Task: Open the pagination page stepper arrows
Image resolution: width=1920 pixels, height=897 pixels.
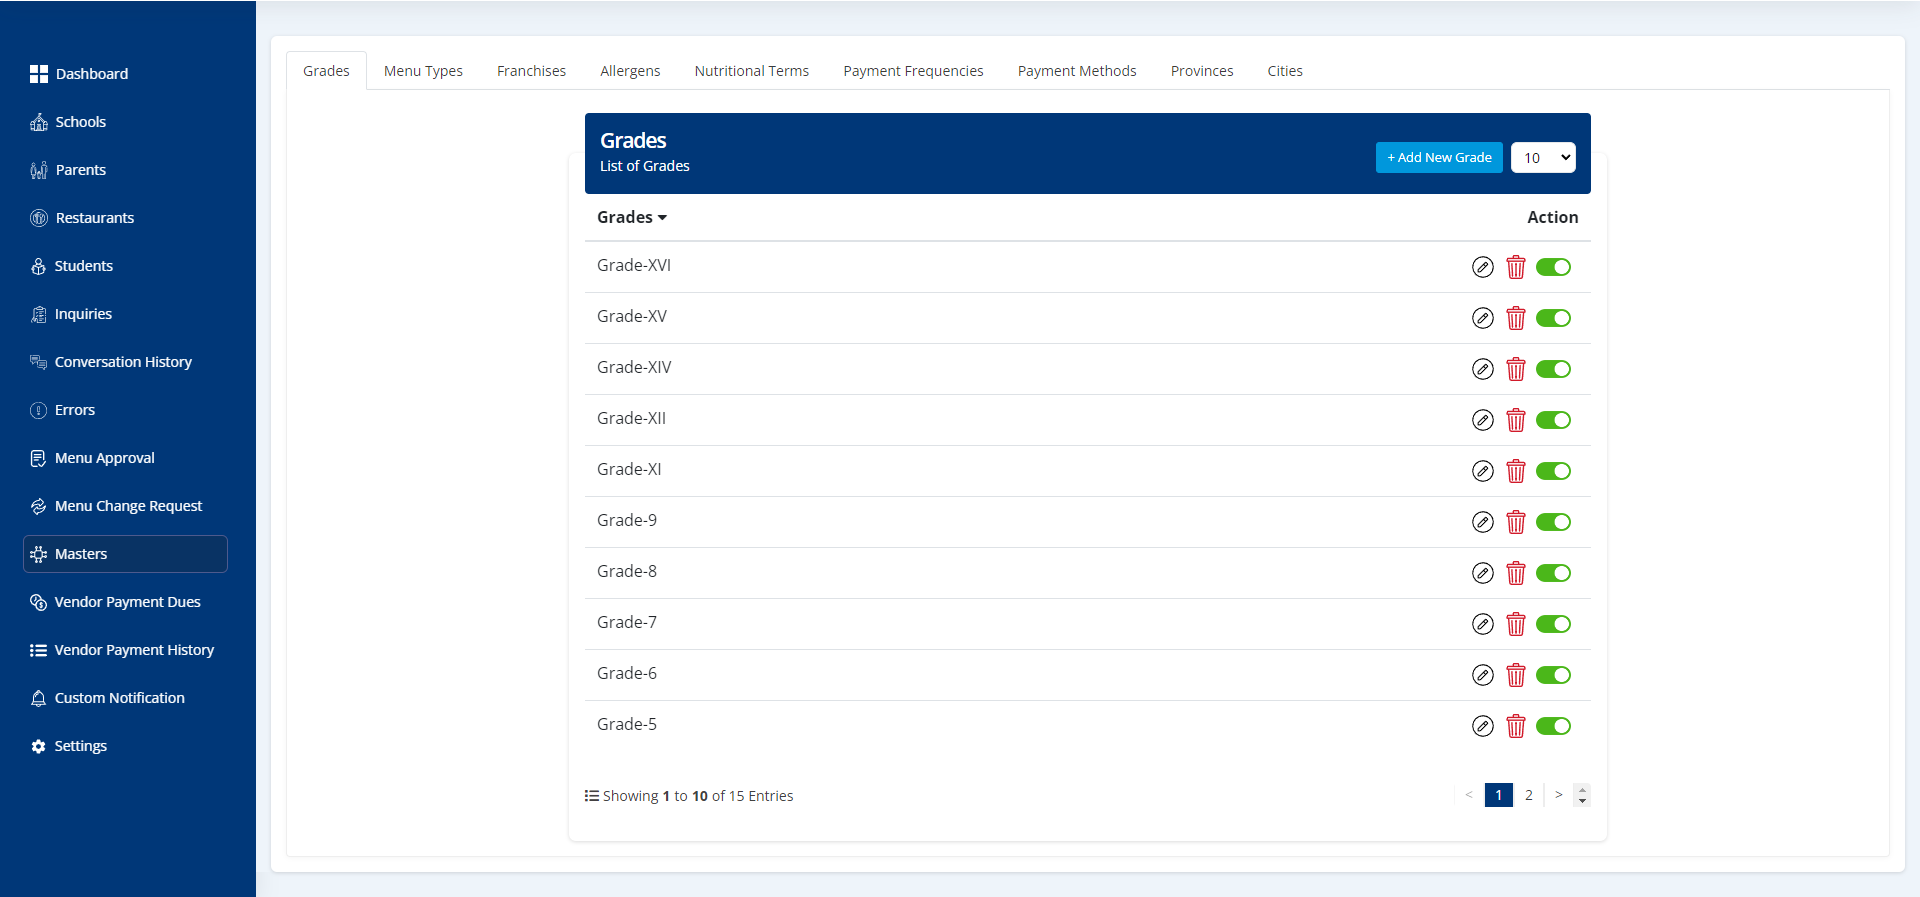Action: 1582,795
